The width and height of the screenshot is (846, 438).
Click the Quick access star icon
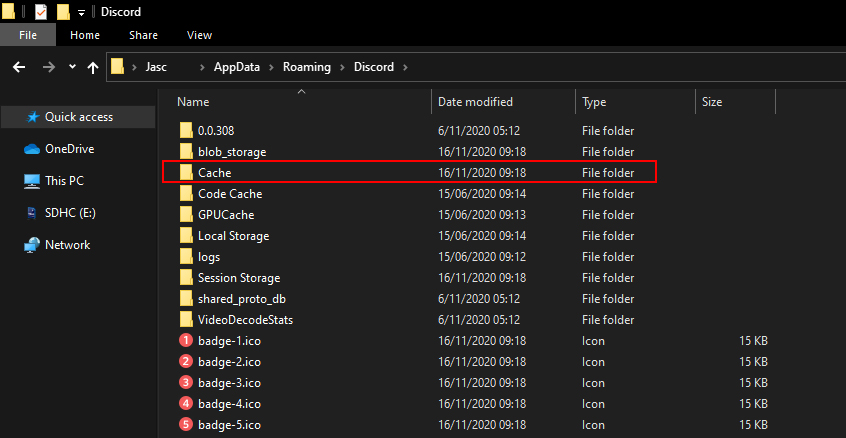tap(32, 117)
